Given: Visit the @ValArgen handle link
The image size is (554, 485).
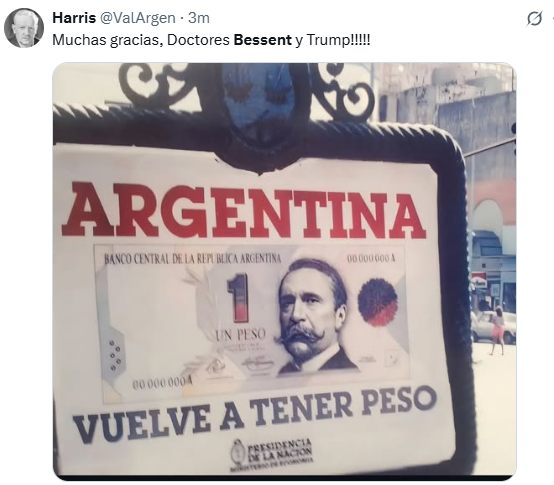Looking at the screenshot, I should pos(138,18).
